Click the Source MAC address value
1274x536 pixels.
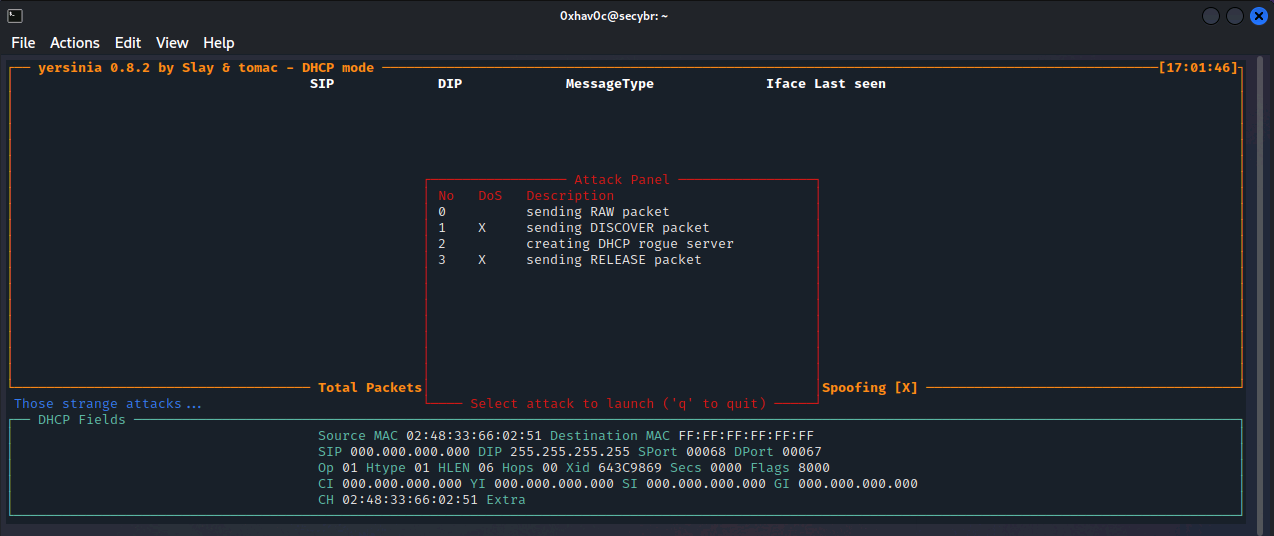(473, 436)
